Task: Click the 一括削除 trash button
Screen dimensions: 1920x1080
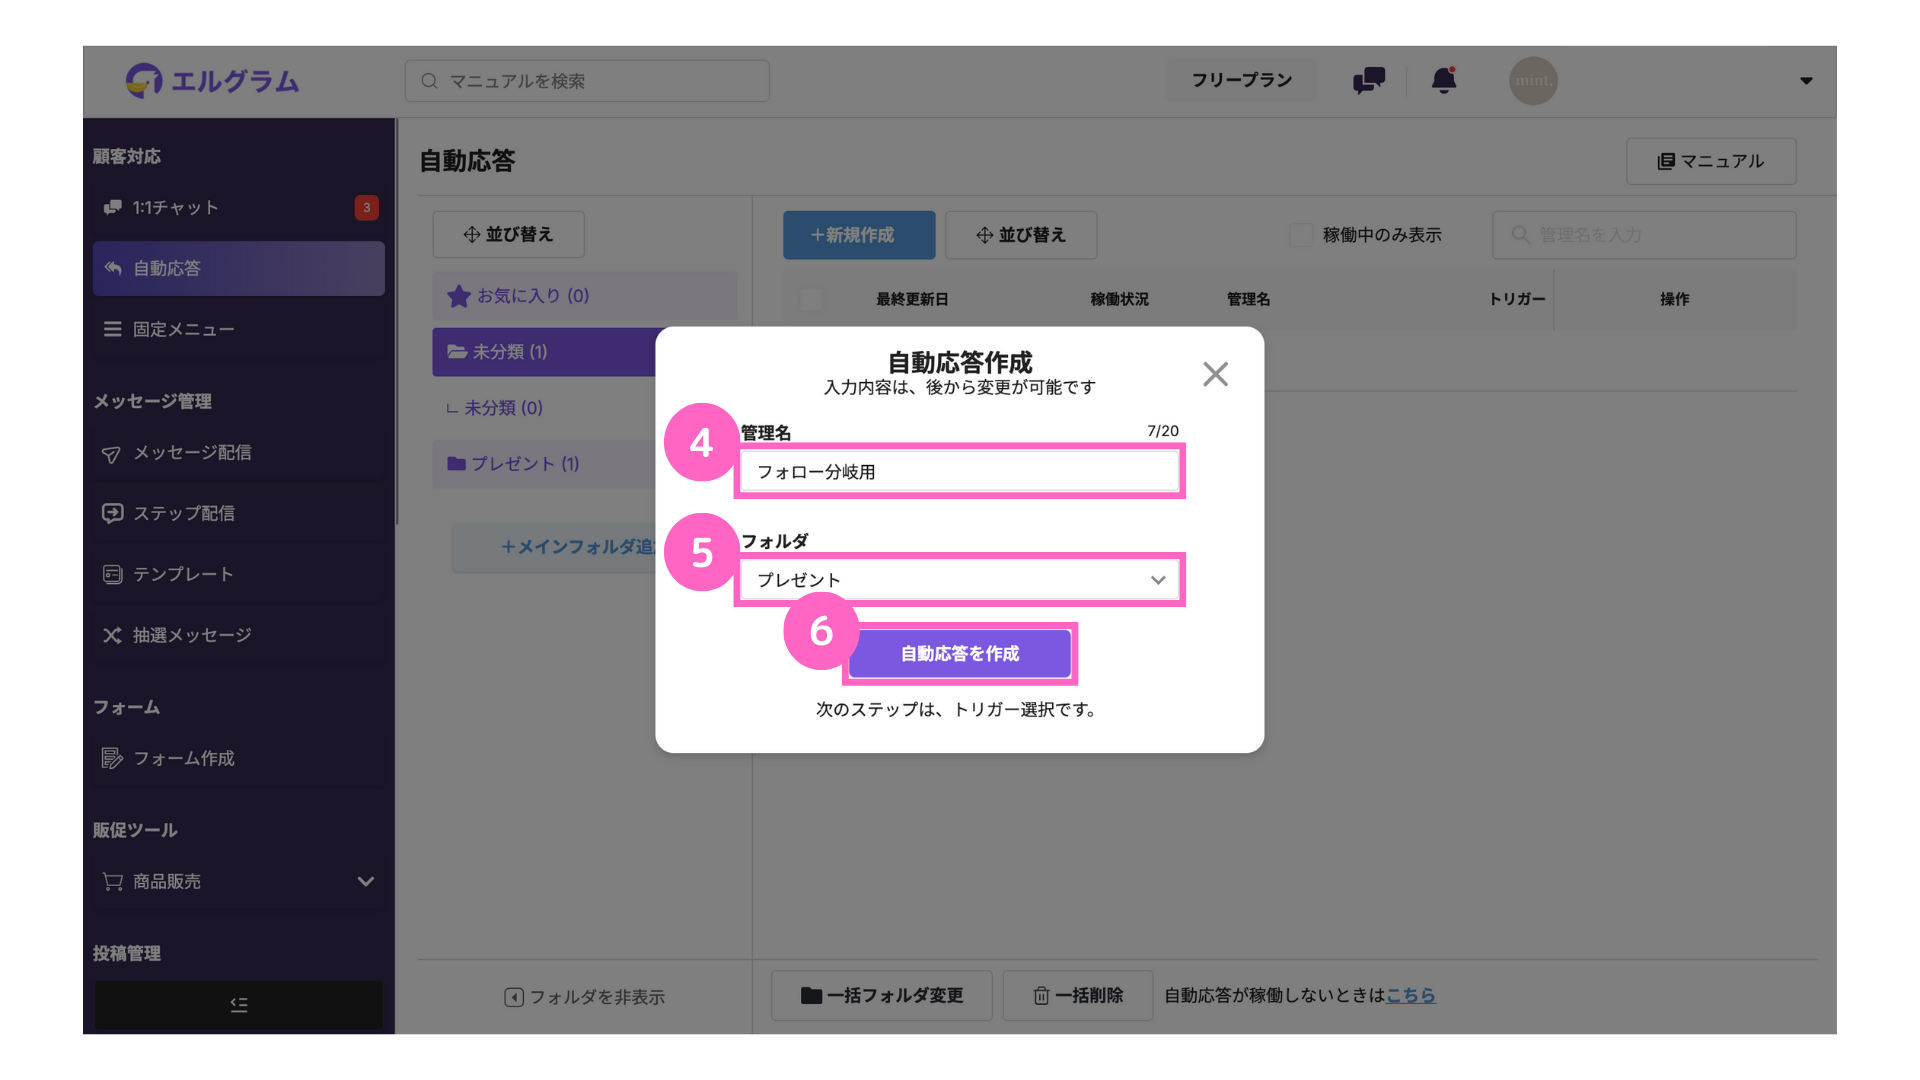Action: coord(1077,995)
